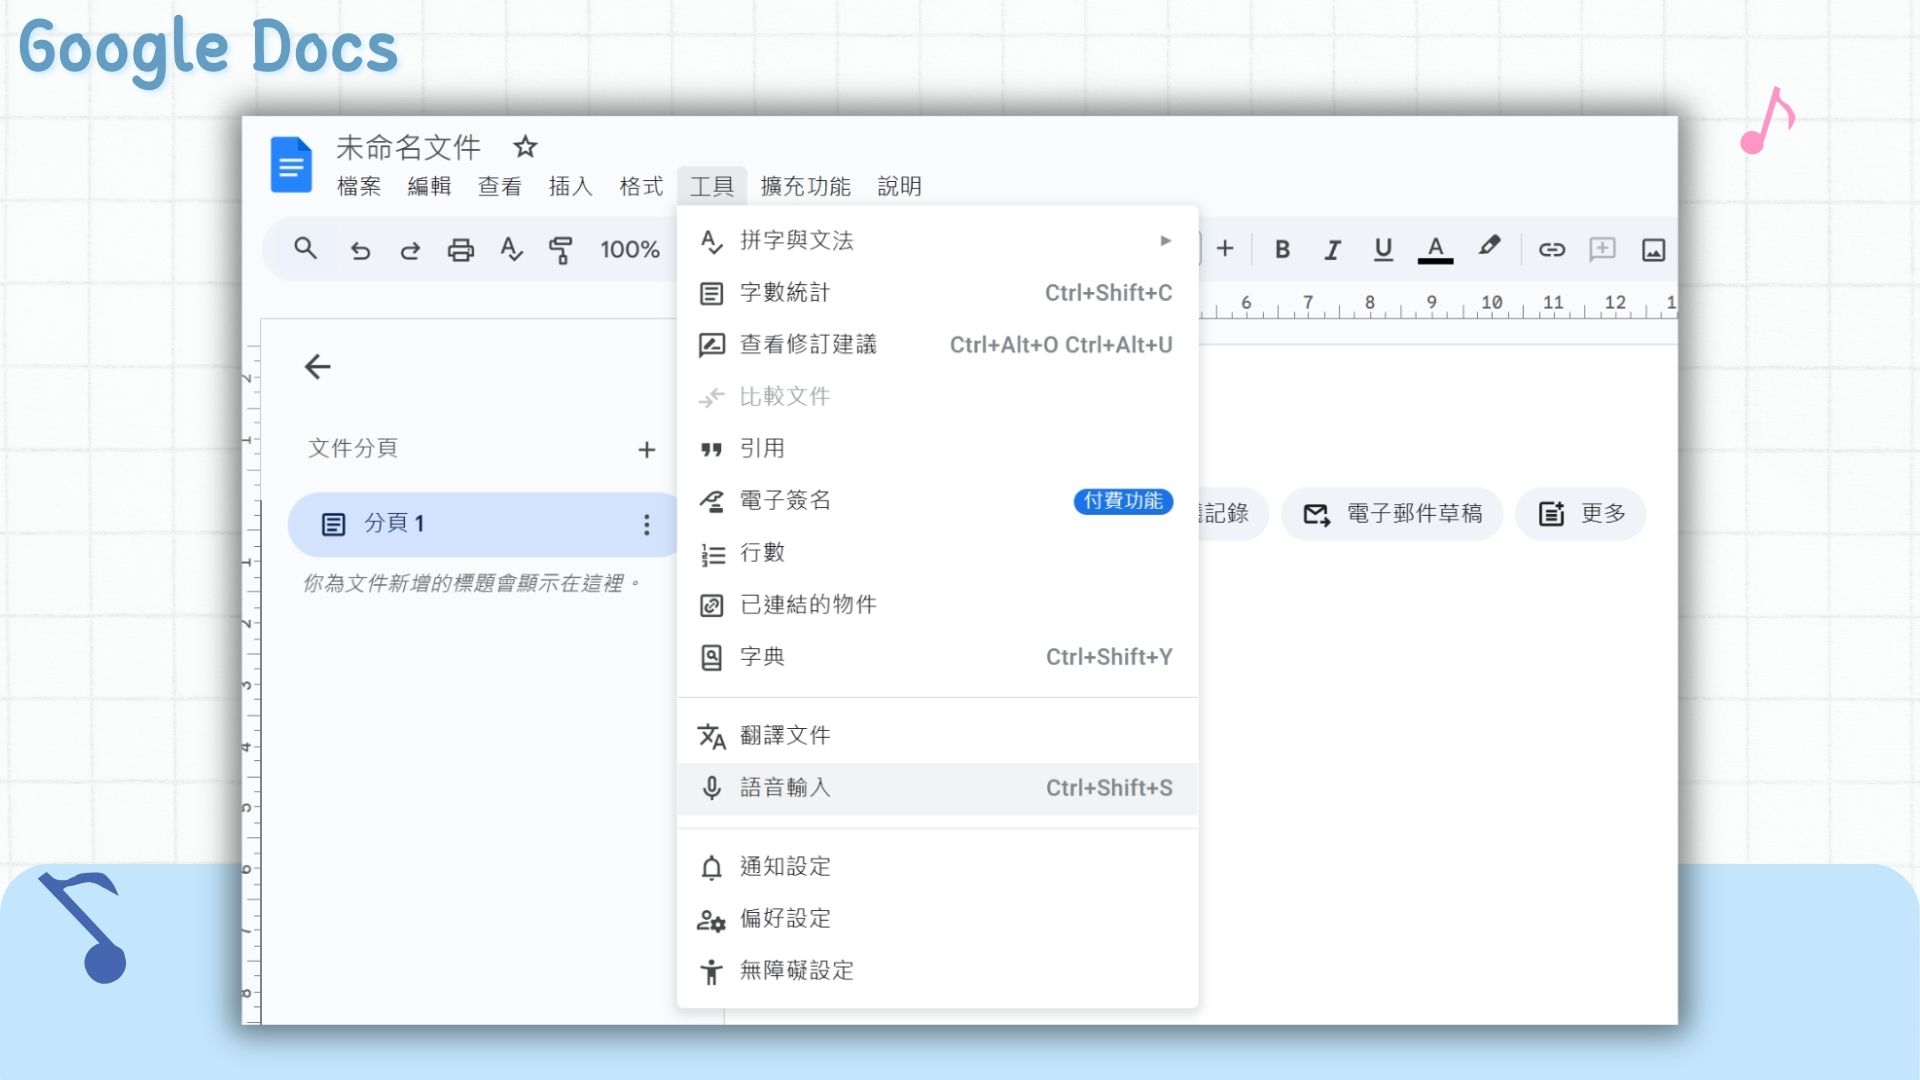Click the Google Docs home logo icon
1920x1080 pixels.
point(291,165)
